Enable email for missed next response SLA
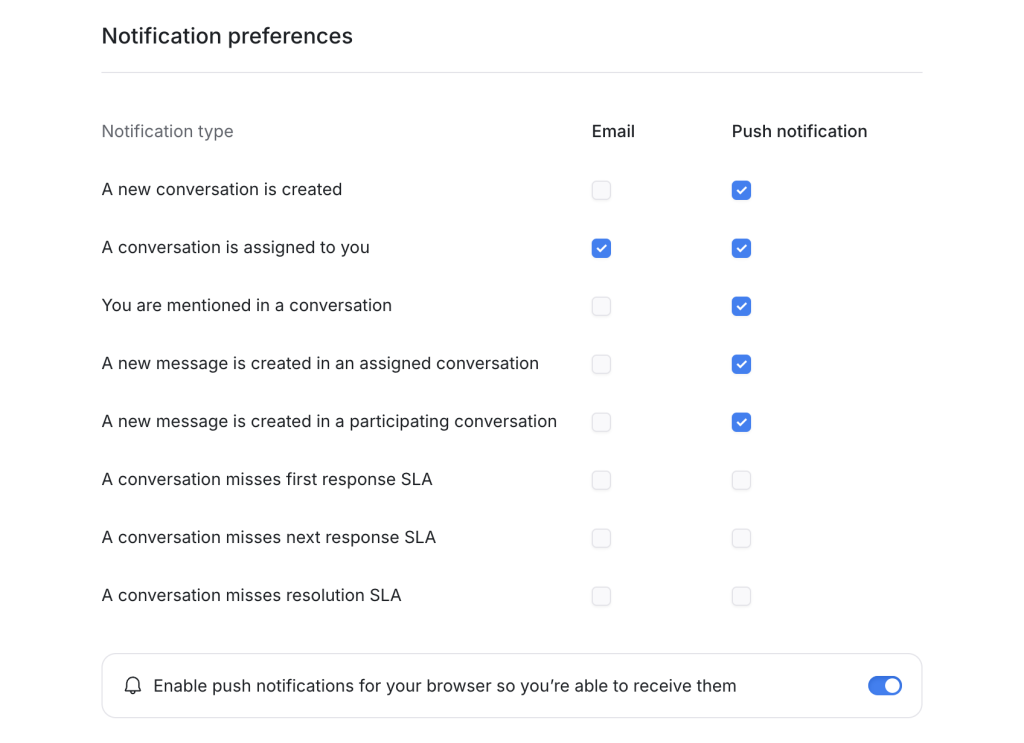 601,539
